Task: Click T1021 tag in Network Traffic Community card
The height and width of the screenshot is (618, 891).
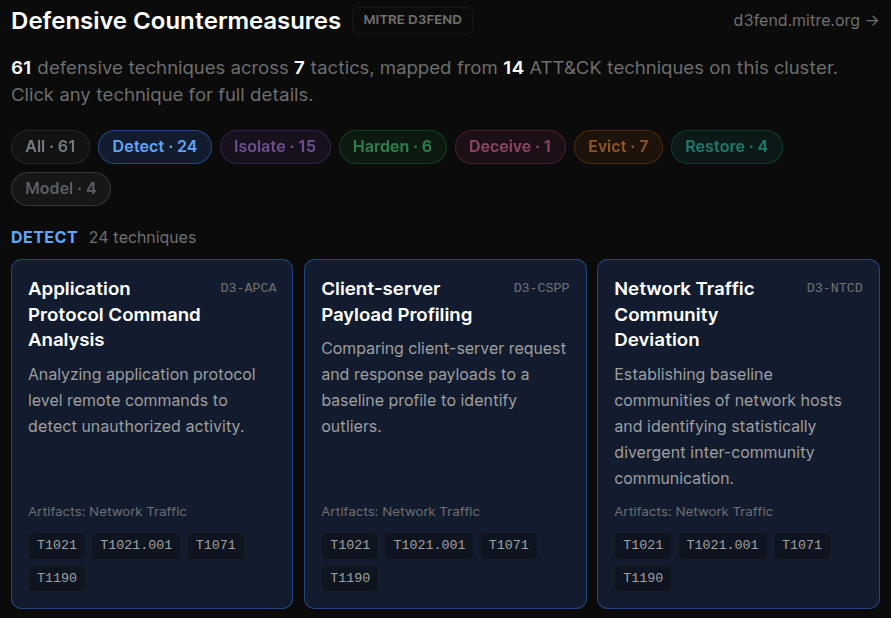Action: click(x=643, y=545)
